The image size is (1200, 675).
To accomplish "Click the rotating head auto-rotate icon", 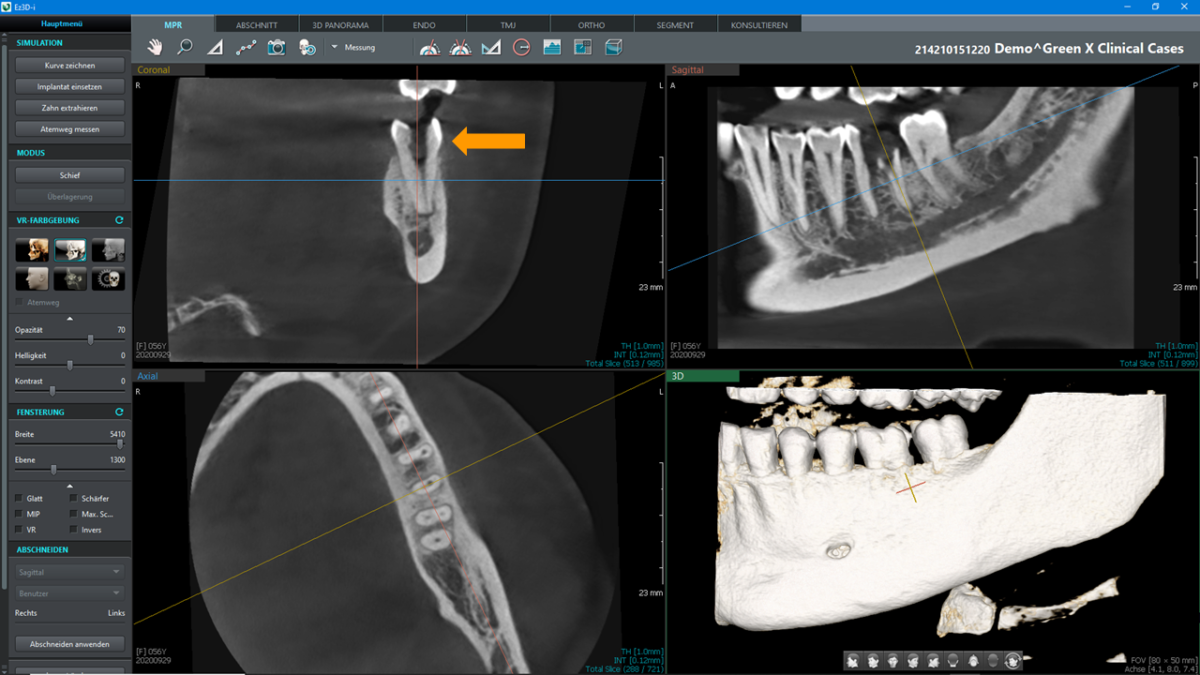I will [x=1013, y=661].
